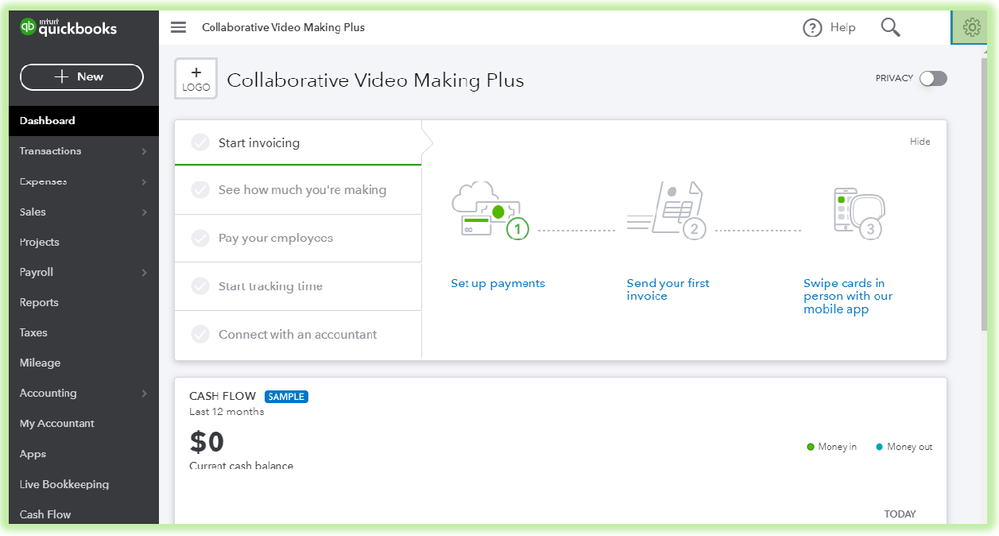Click the See how much you're making check circle
Screen dimensions: 999x536
(200, 190)
